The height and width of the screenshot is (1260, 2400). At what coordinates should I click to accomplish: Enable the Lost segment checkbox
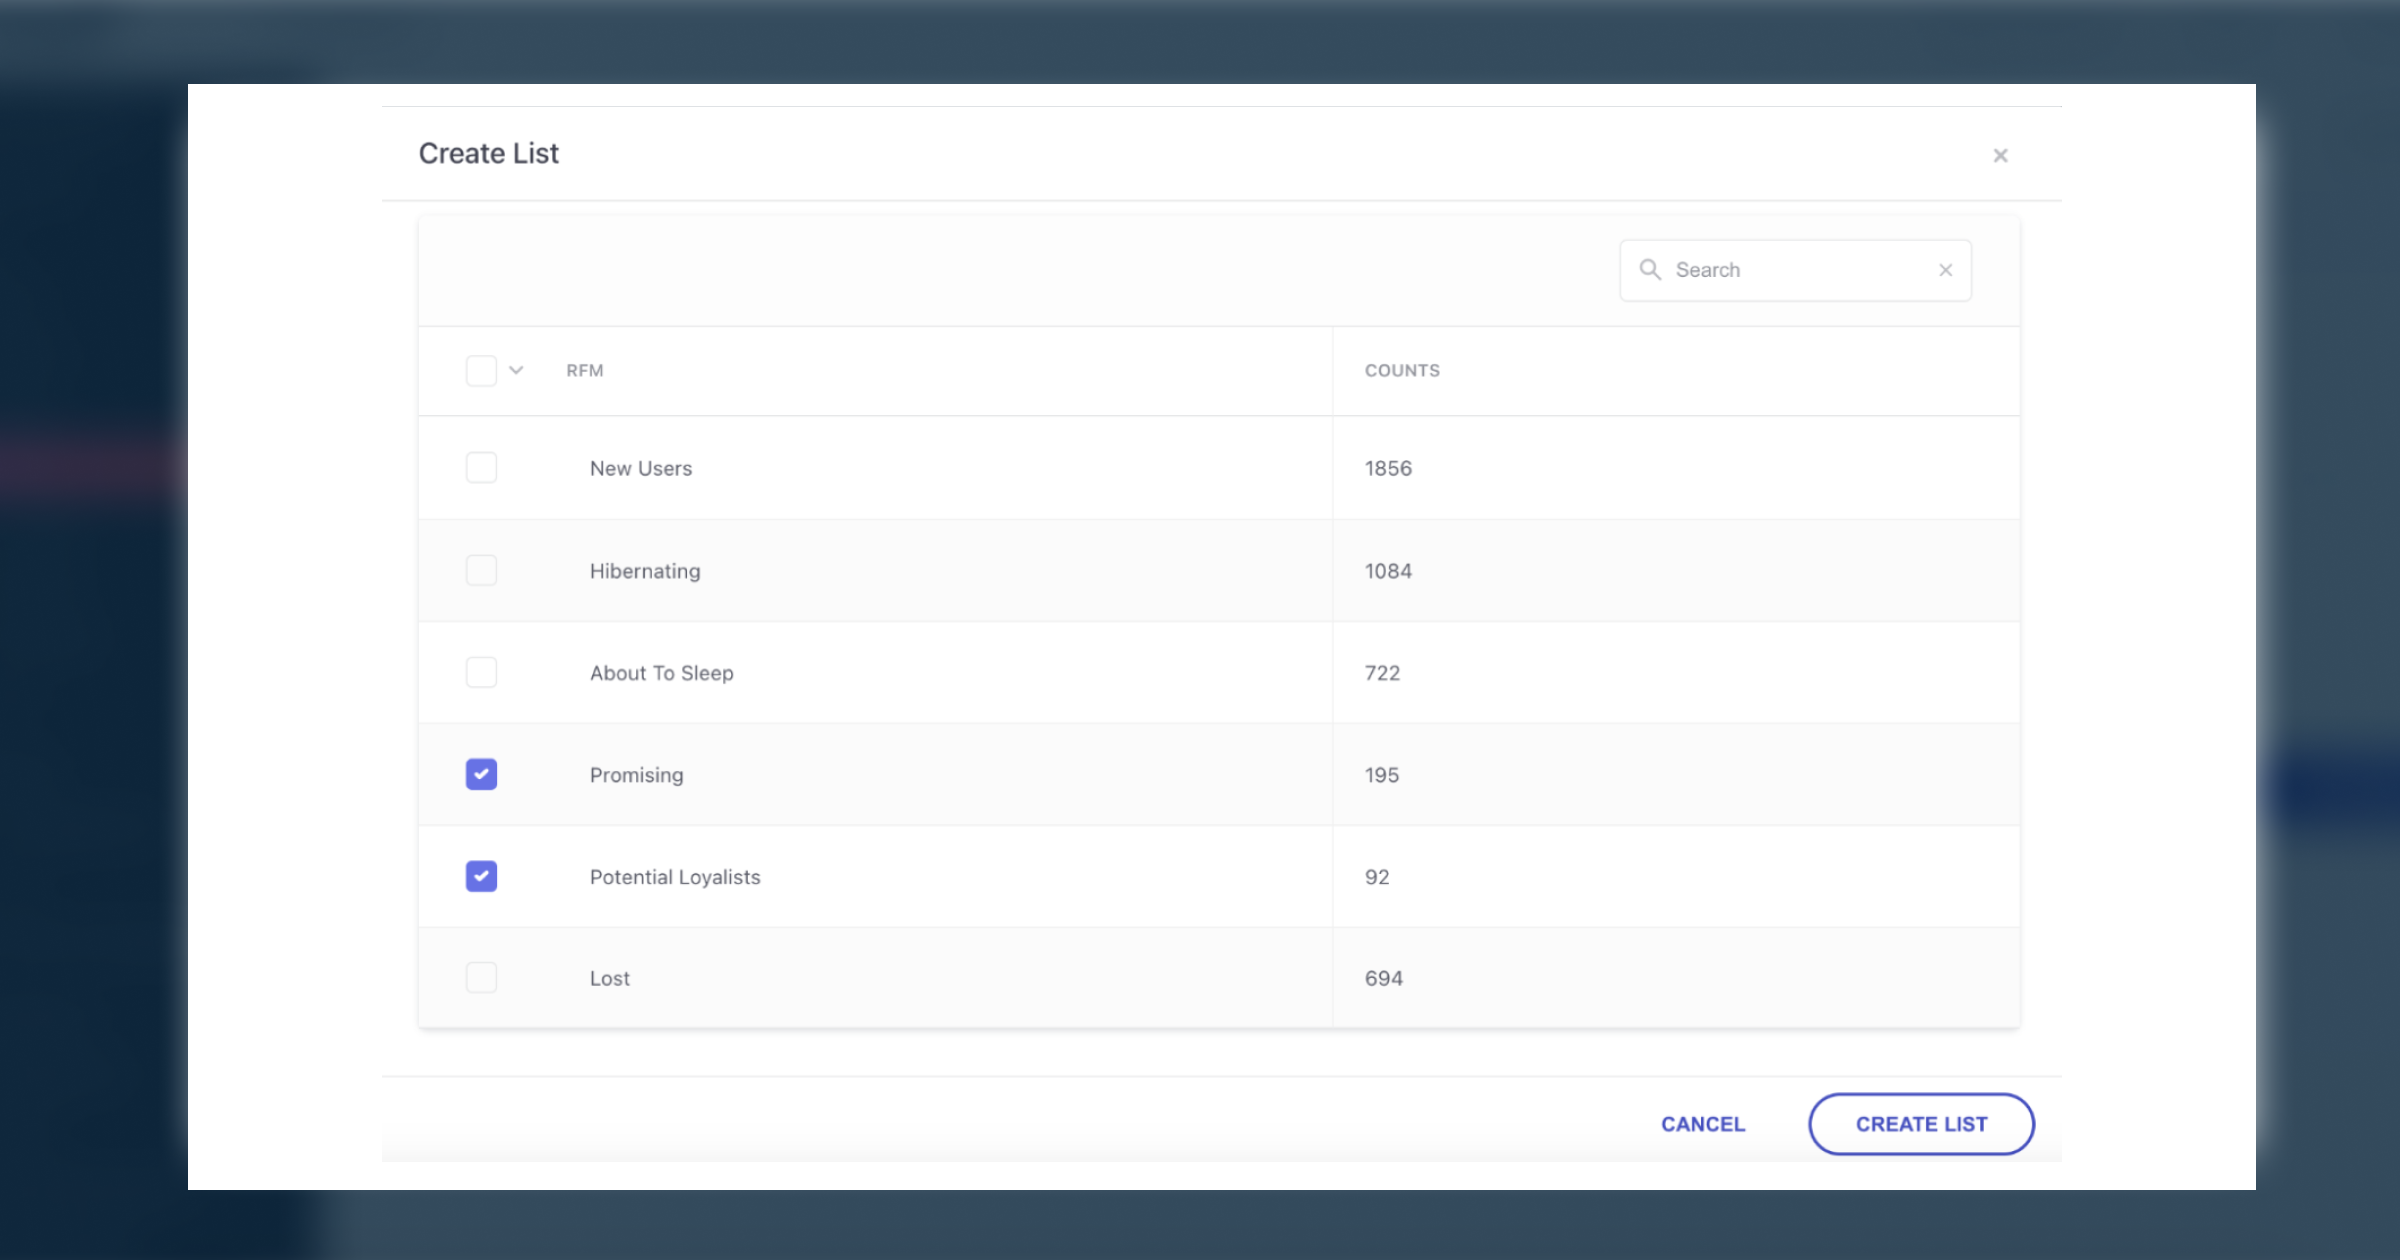pyautogui.click(x=481, y=978)
